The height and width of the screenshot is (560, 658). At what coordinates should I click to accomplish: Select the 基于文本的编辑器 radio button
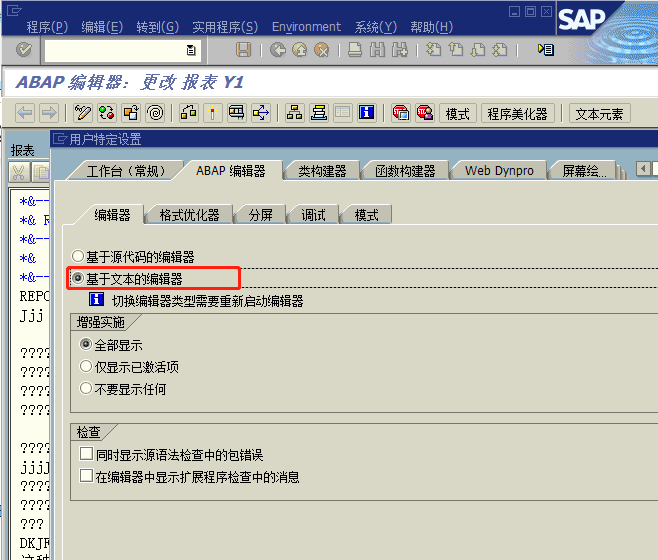coord(78,278)
